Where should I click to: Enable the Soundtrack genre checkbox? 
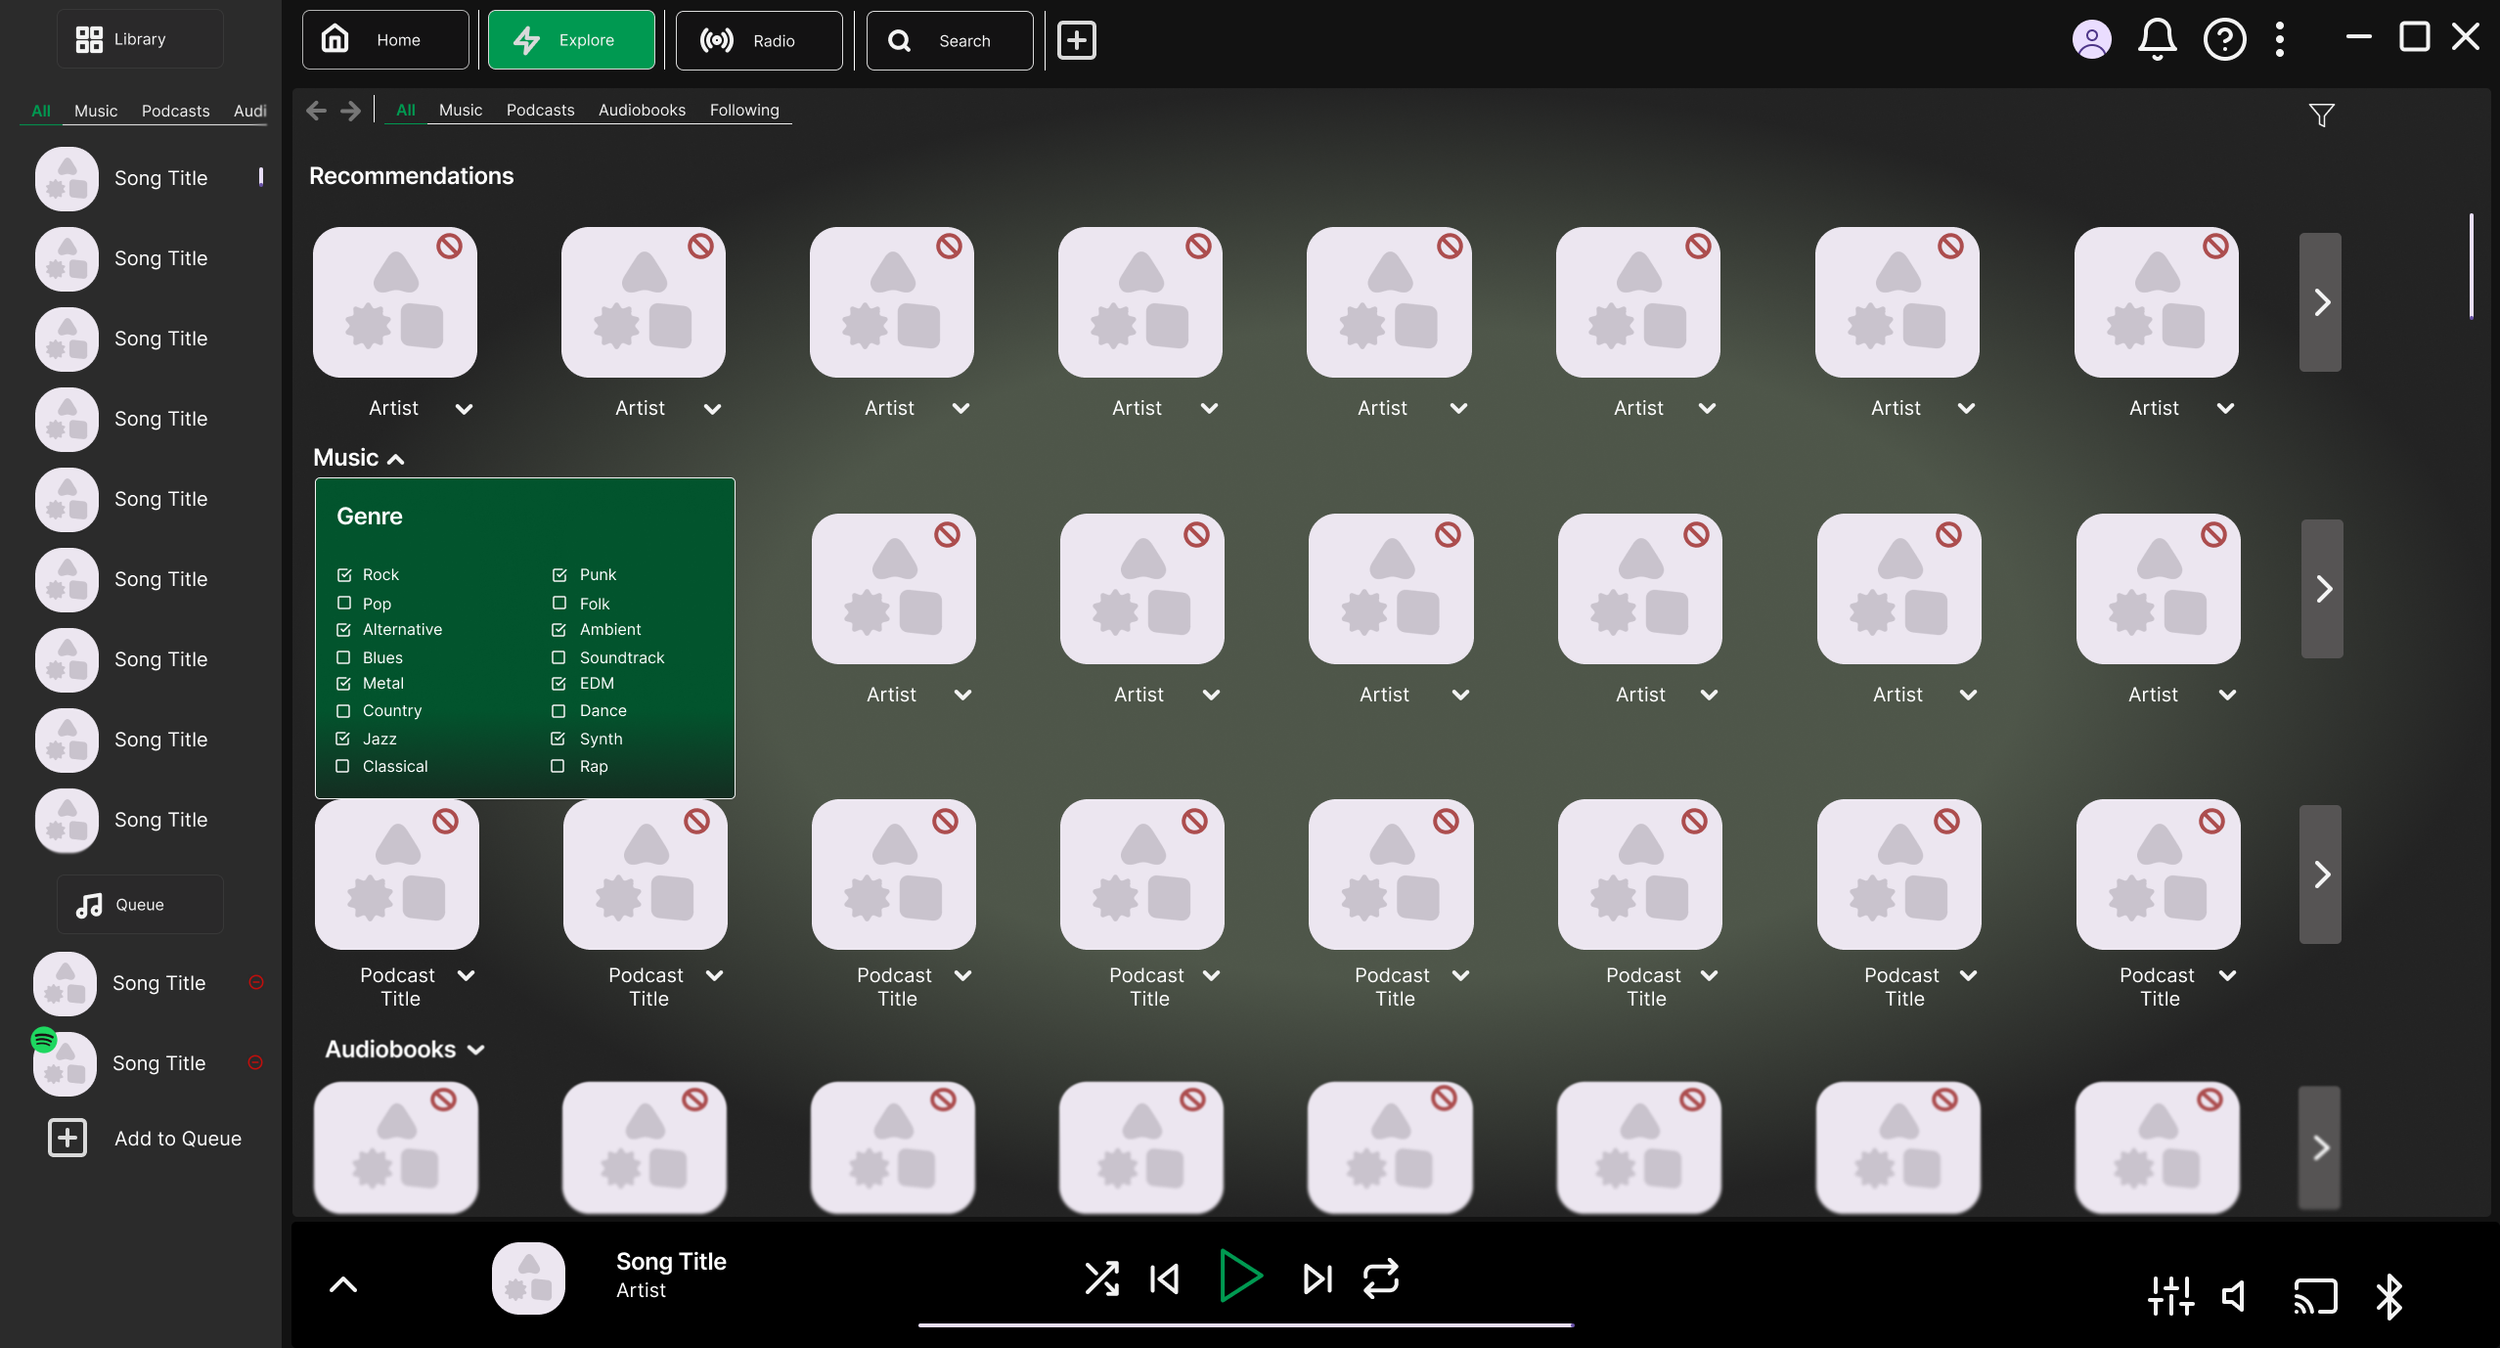click(559, 657)
